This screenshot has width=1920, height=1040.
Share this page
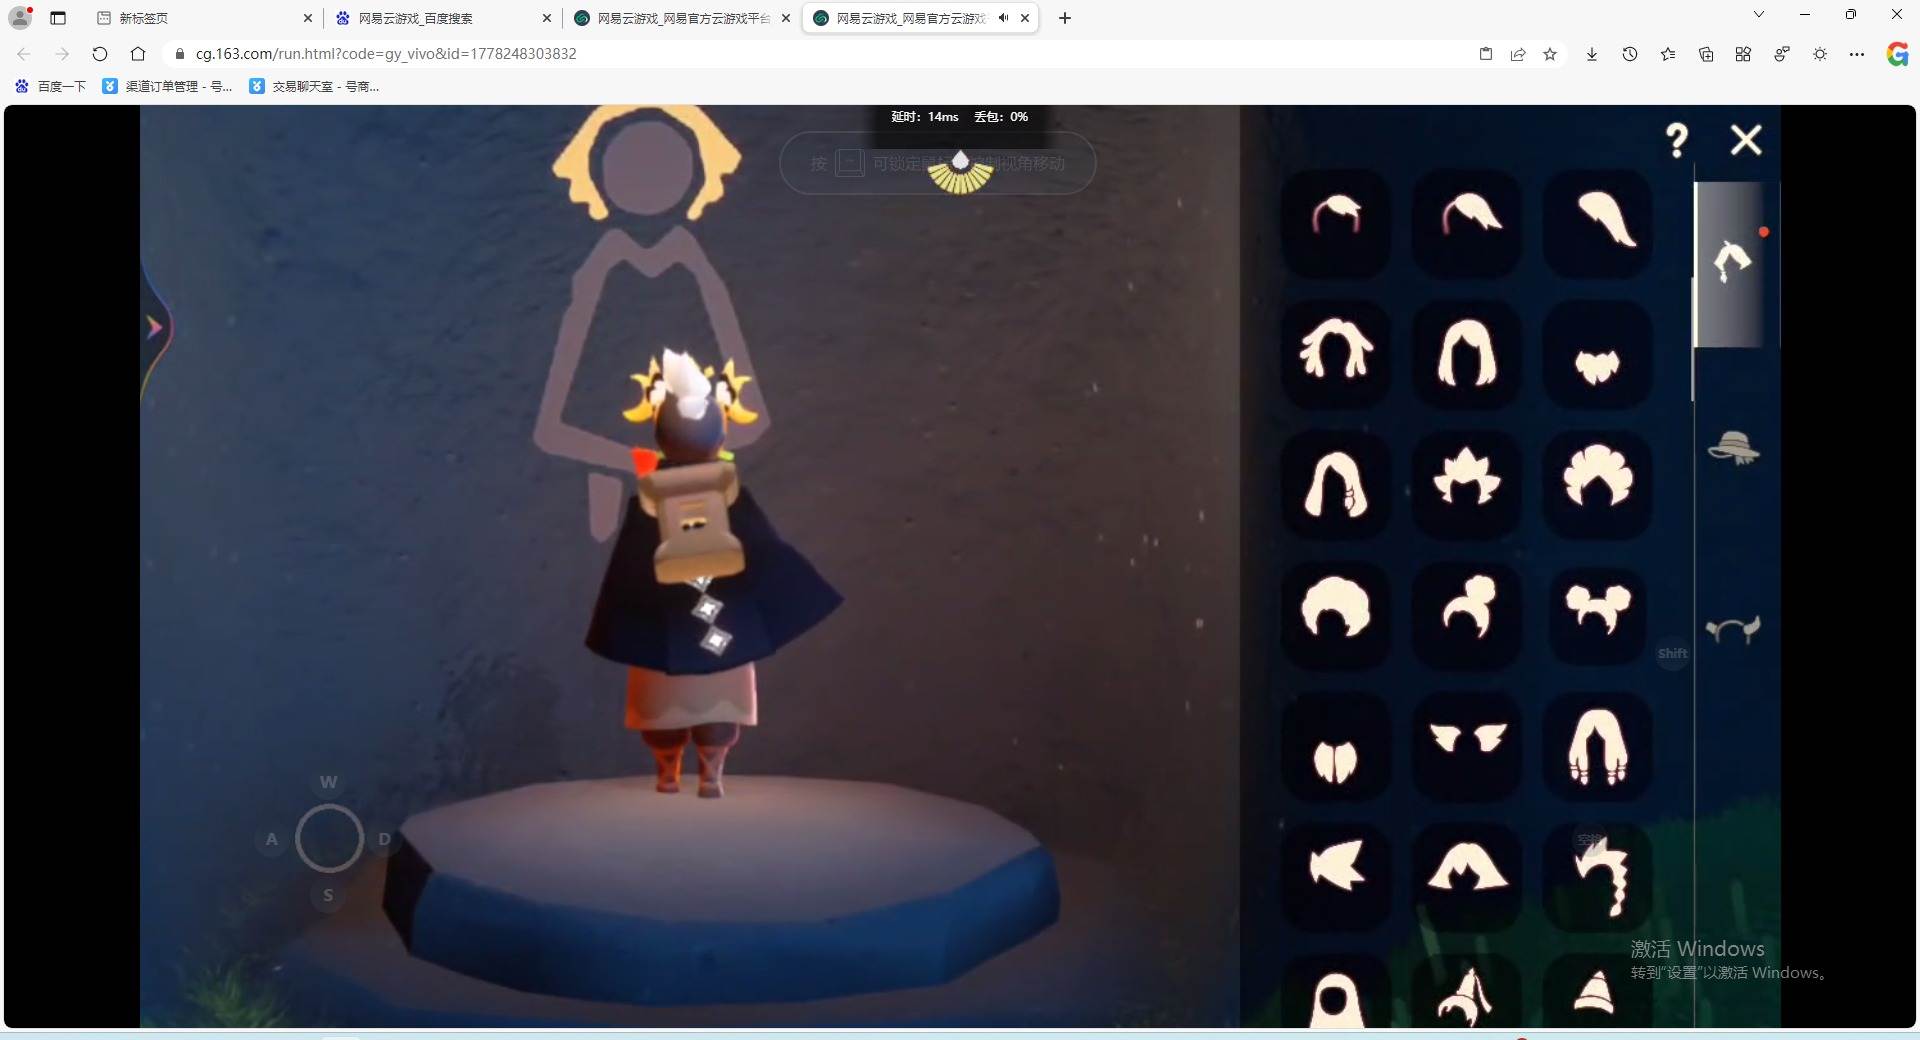(1518, 54)
